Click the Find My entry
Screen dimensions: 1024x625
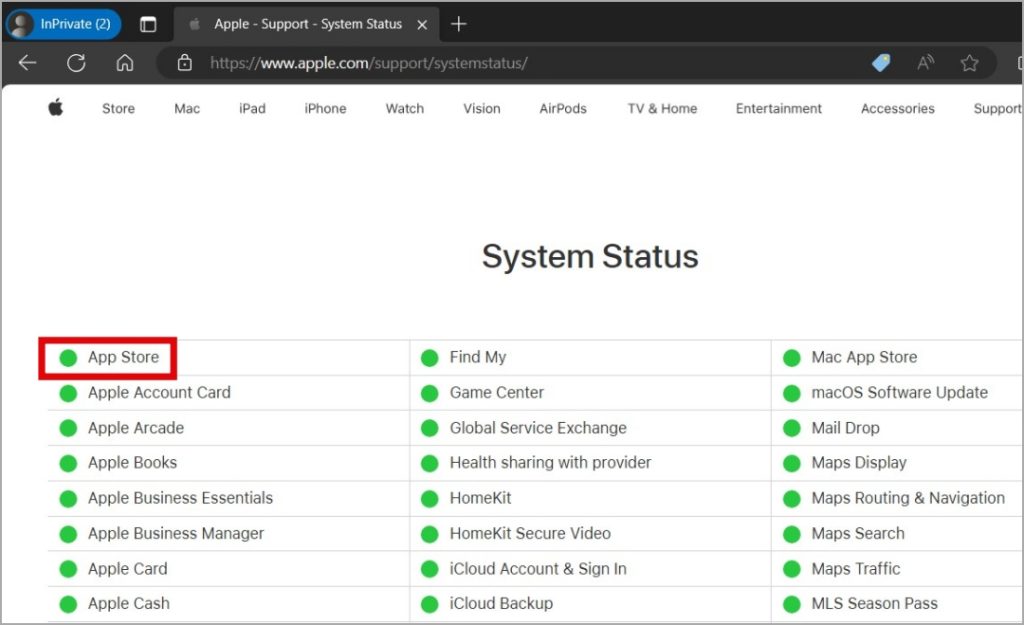pos(478,357)
